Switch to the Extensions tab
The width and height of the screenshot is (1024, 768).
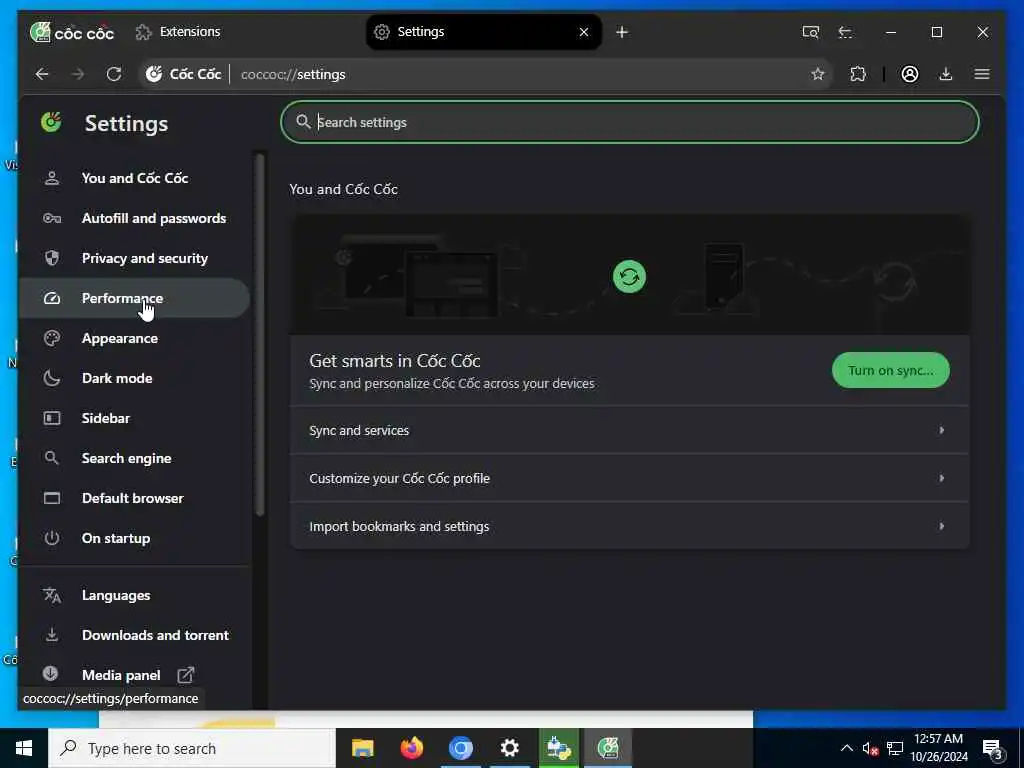[178, 31]
